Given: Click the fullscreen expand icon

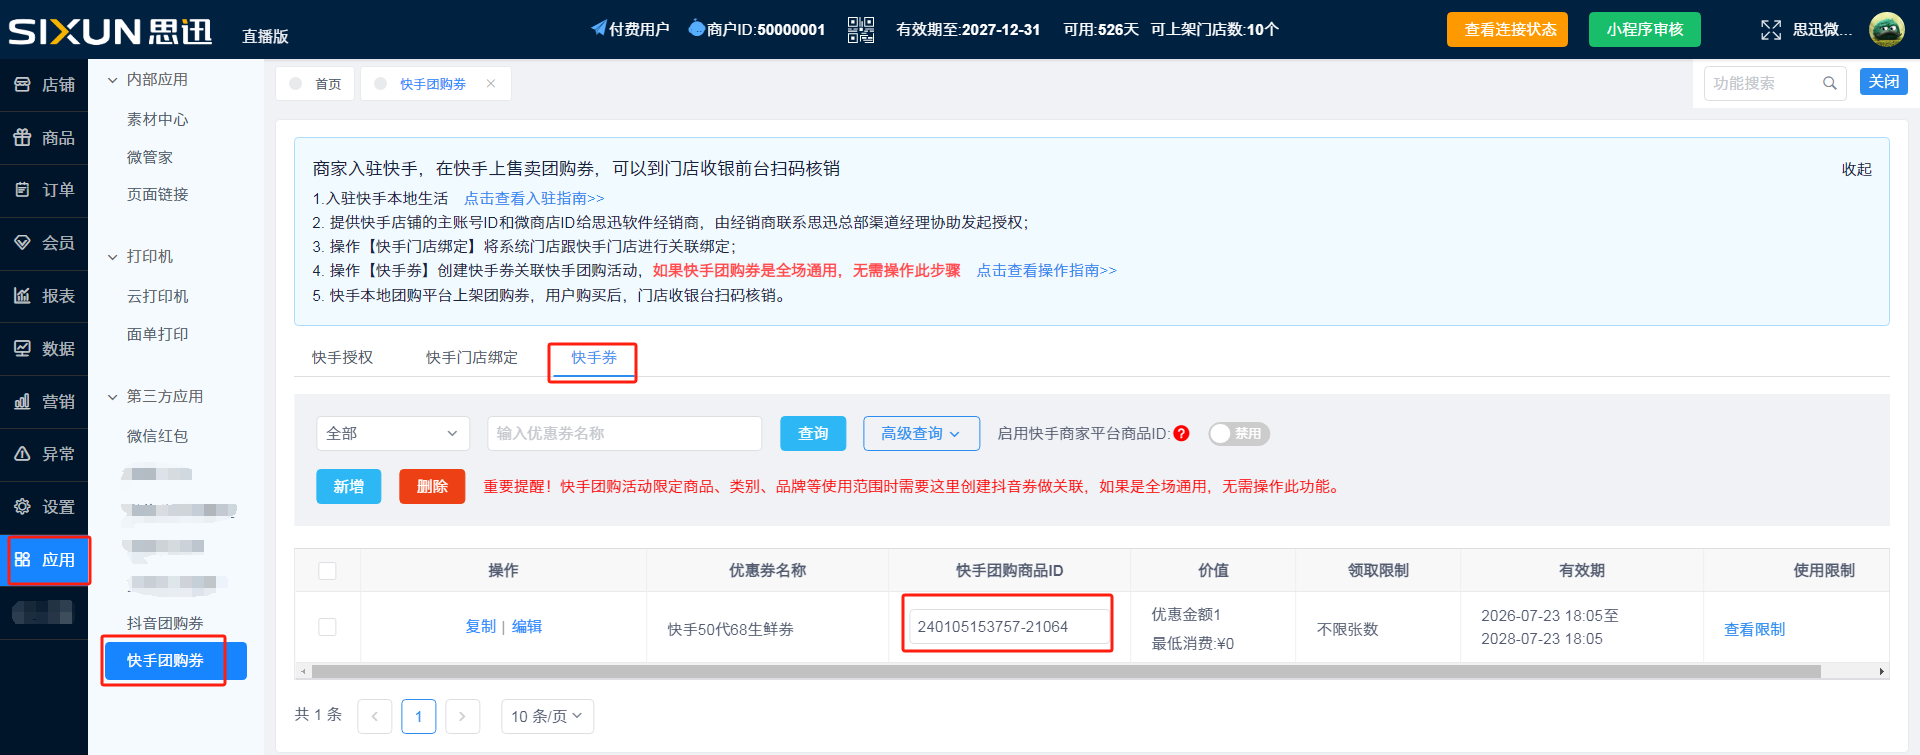Looking at the screenshot, I should pyautogui.click(x=1771, y=30).
